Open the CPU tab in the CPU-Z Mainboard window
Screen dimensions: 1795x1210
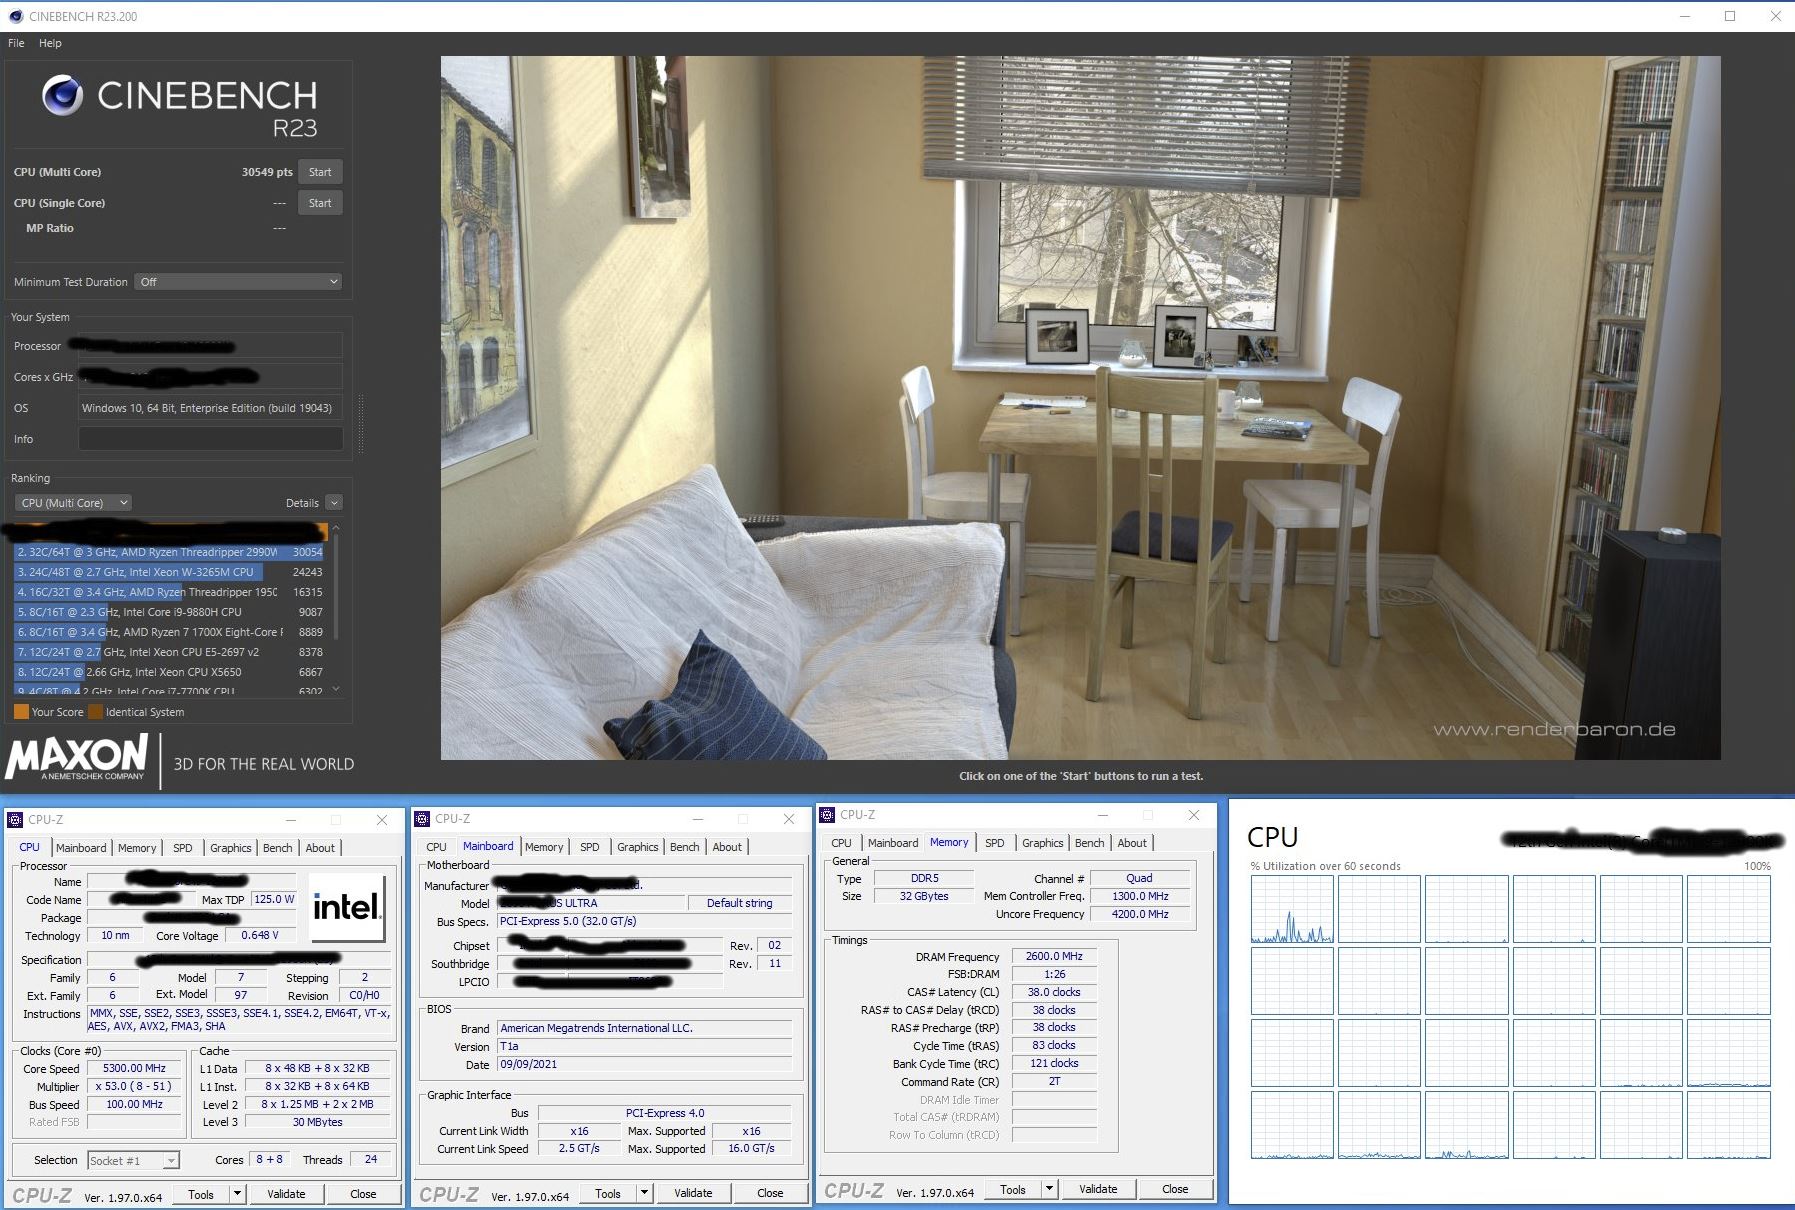(437, 847)
